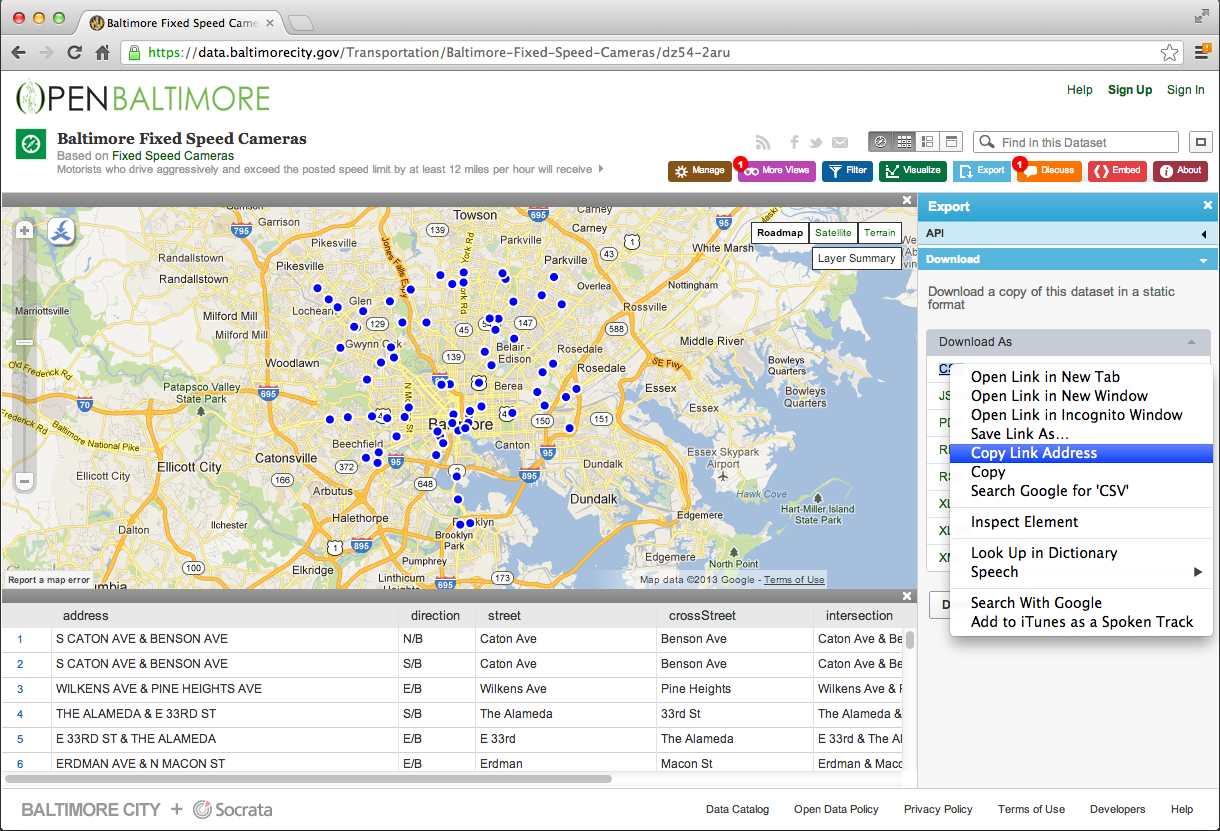Image resolution: width=1220 pixels, height=831 pixels.
Task: Choose Open Link in Incognito Window
Action: point(1081,415)
